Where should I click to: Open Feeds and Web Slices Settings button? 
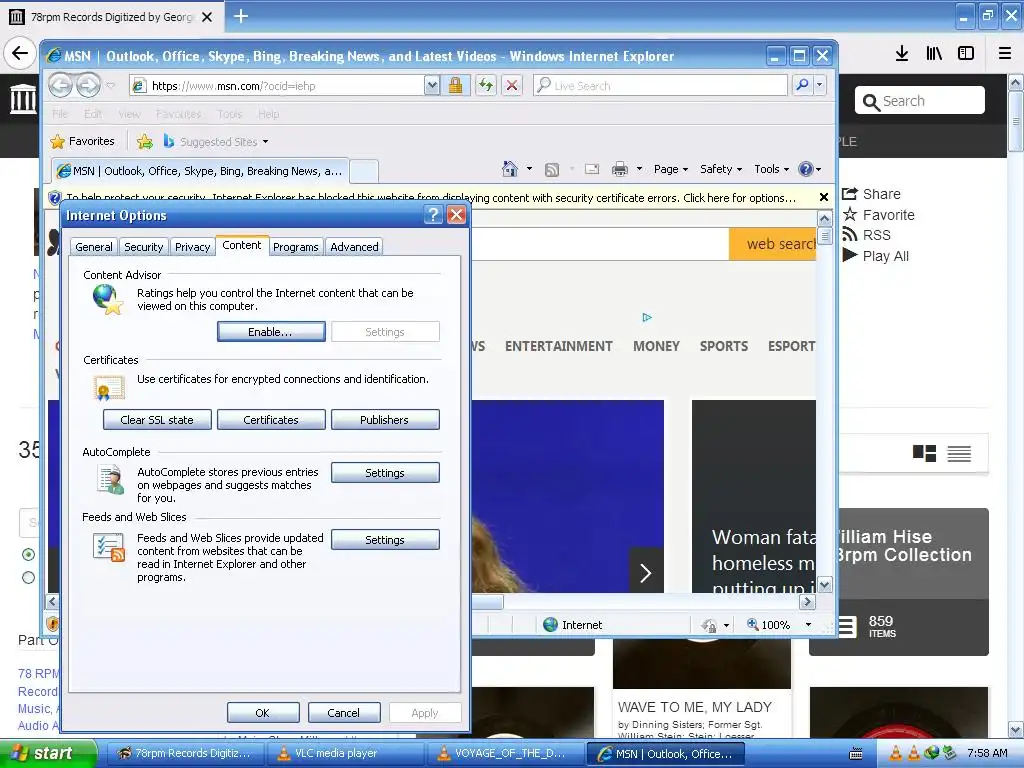pos(385,540)
